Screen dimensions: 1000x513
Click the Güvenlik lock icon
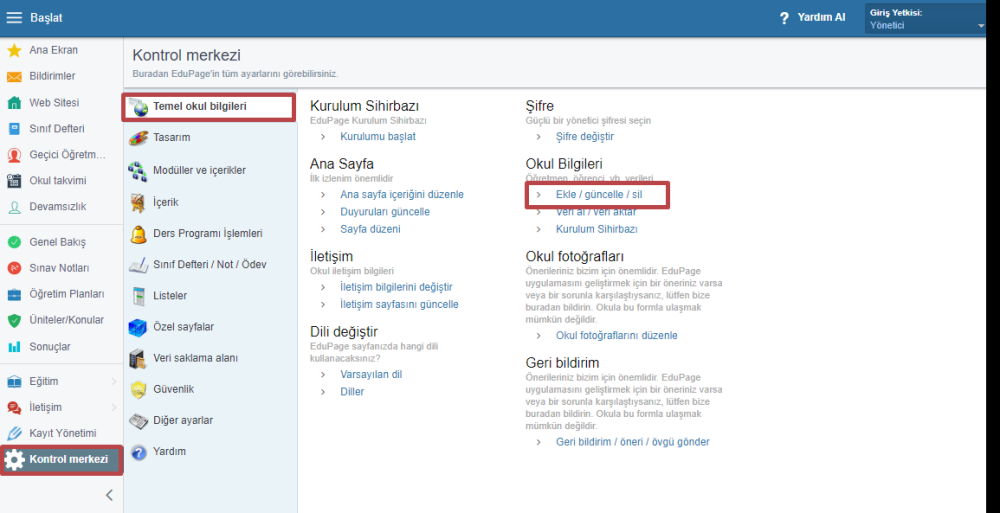click(x=138, y=389)
